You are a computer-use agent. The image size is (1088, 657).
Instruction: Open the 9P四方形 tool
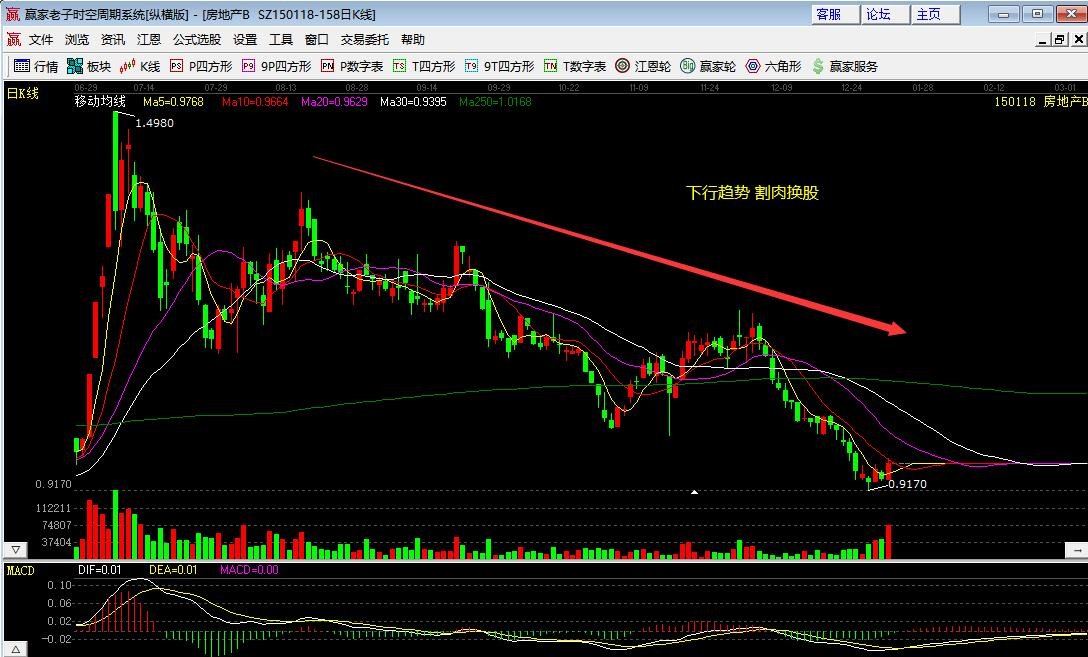276,67
